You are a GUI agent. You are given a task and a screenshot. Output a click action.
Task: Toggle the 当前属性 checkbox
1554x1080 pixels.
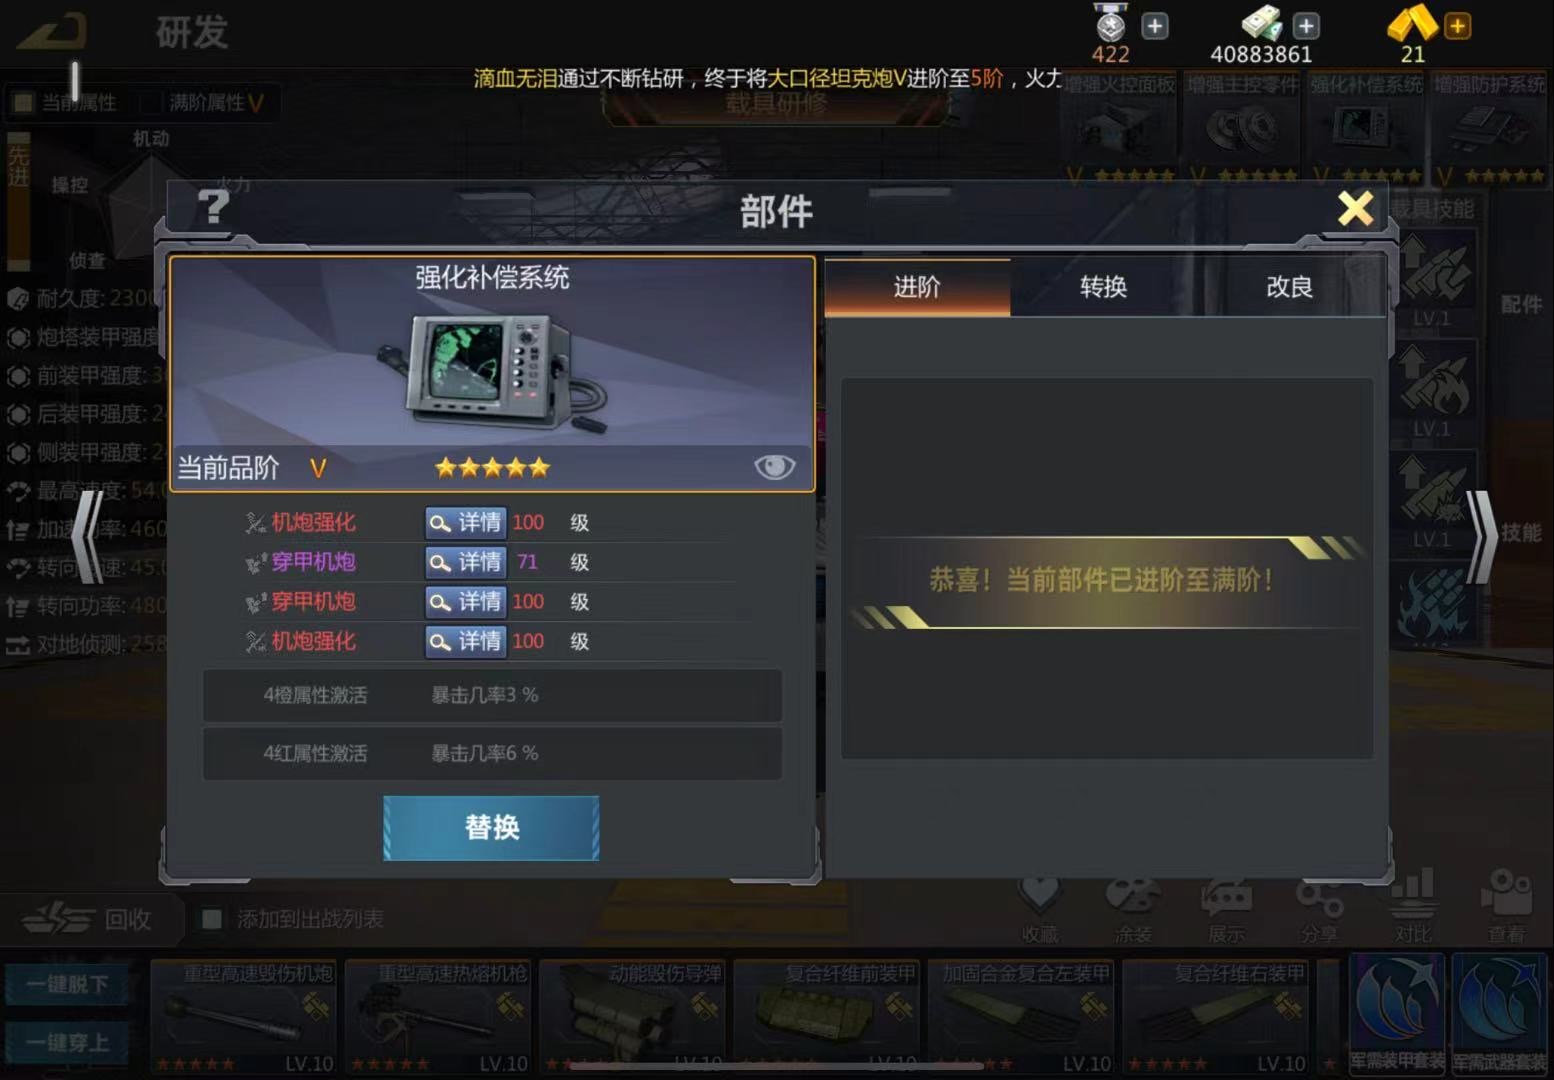coord(22,102)
